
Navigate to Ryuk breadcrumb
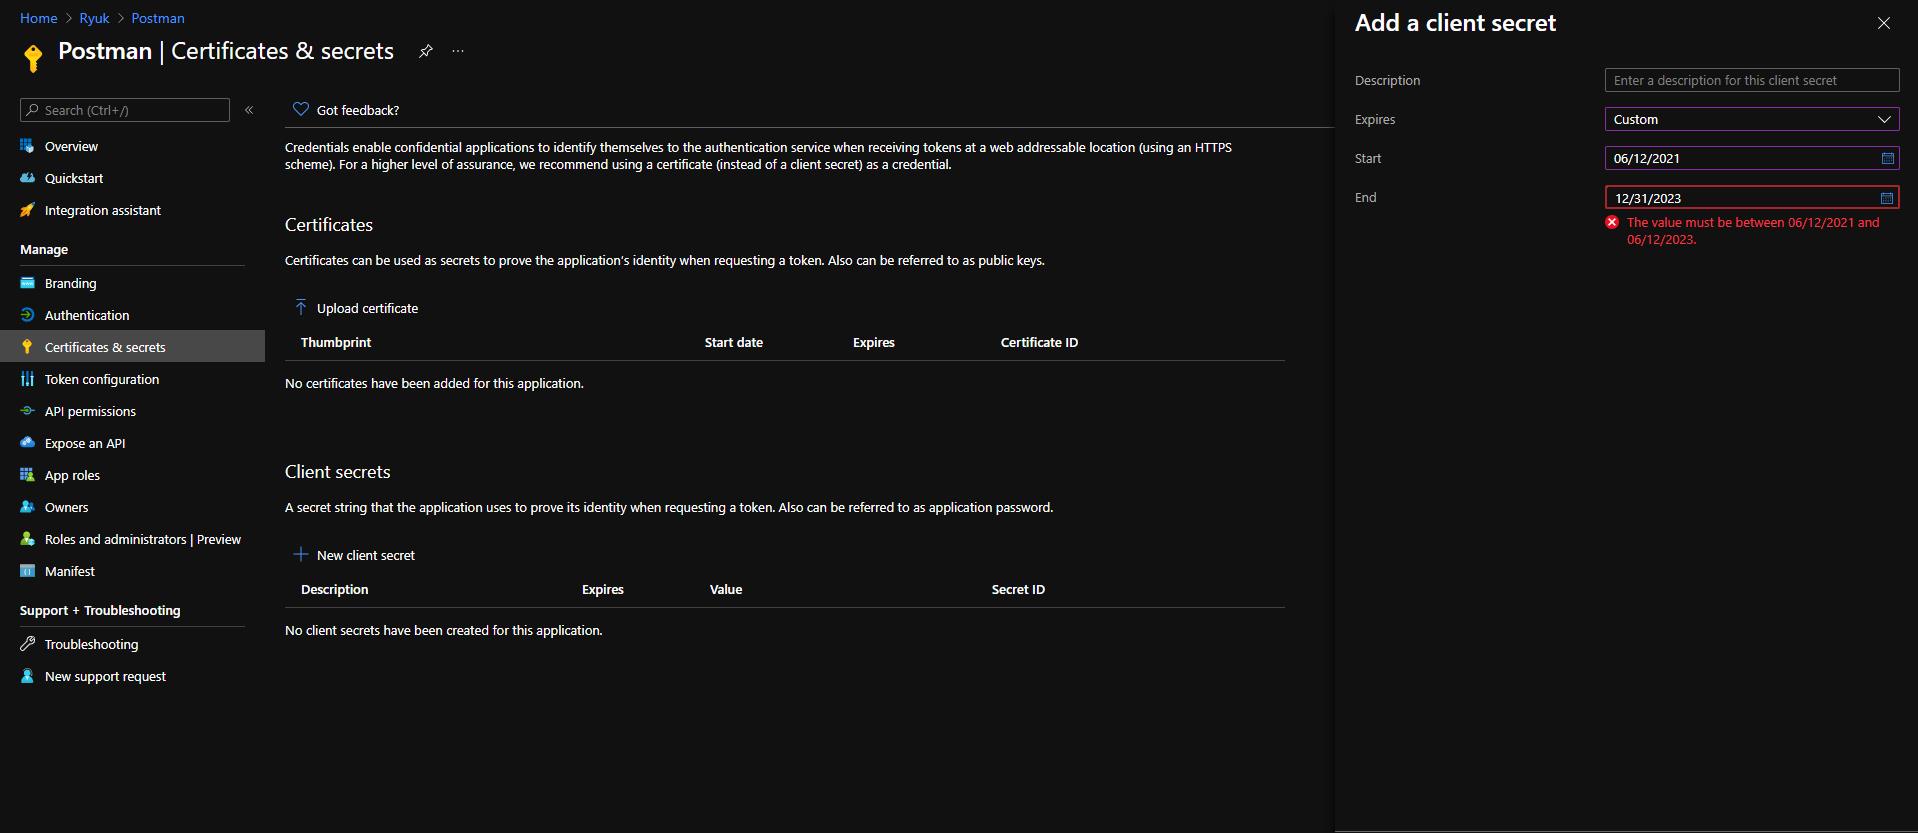[x=94, y=18]
